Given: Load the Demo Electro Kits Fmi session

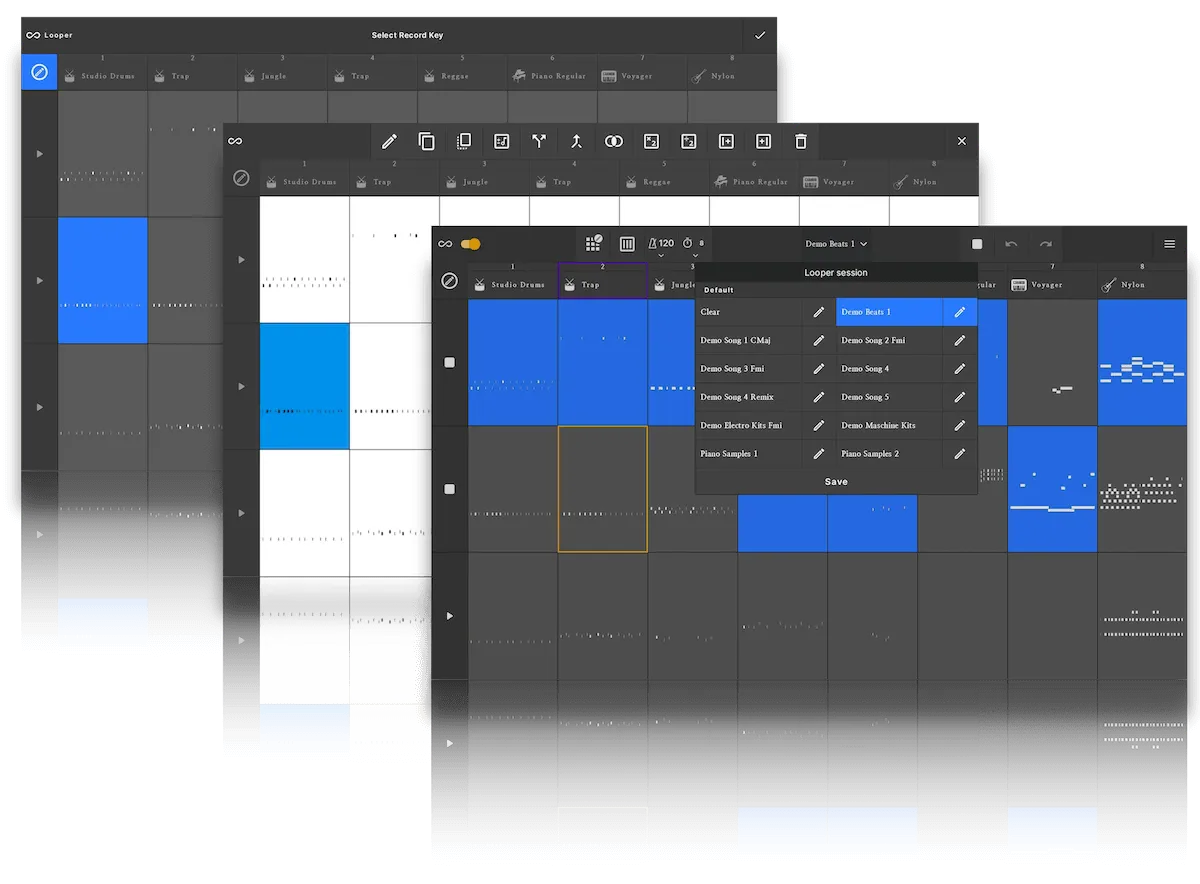Looking at the screenshot, I should pos(750,425).
